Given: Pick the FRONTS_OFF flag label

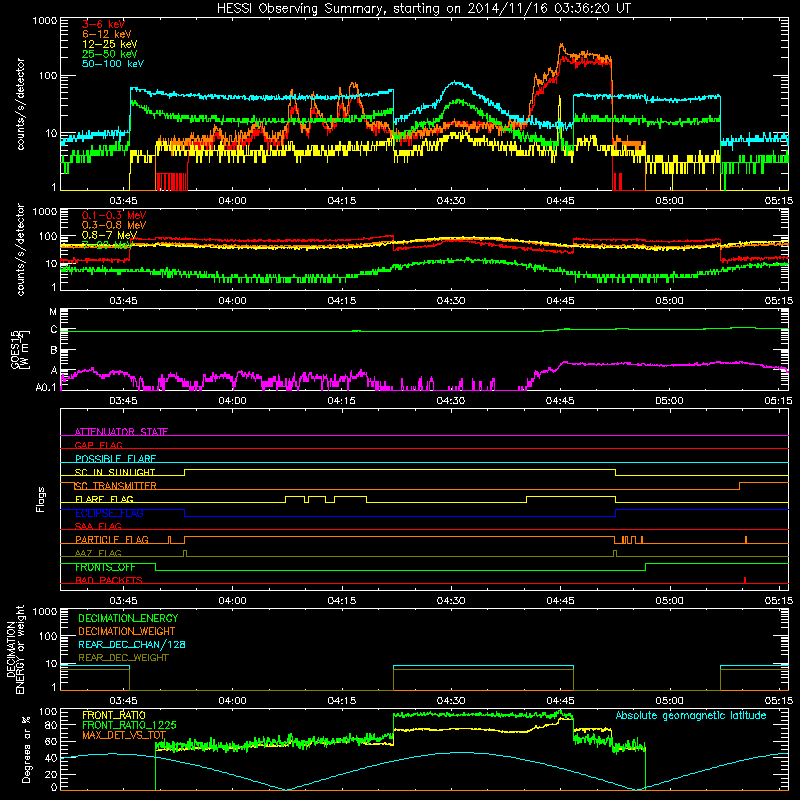Looking at the screenshot, I should click(105, 567).
